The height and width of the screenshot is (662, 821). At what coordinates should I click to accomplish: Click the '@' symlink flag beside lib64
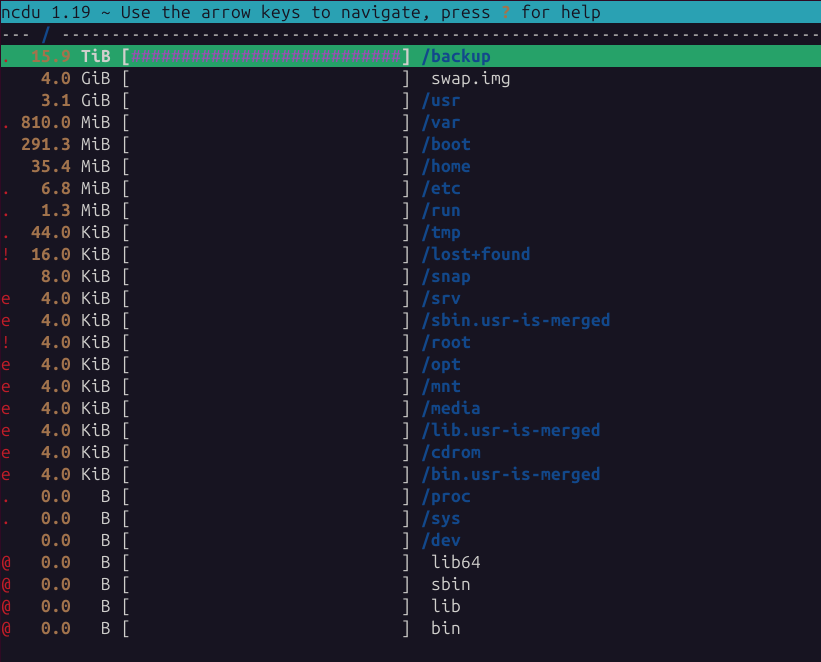tap(6, 563)
